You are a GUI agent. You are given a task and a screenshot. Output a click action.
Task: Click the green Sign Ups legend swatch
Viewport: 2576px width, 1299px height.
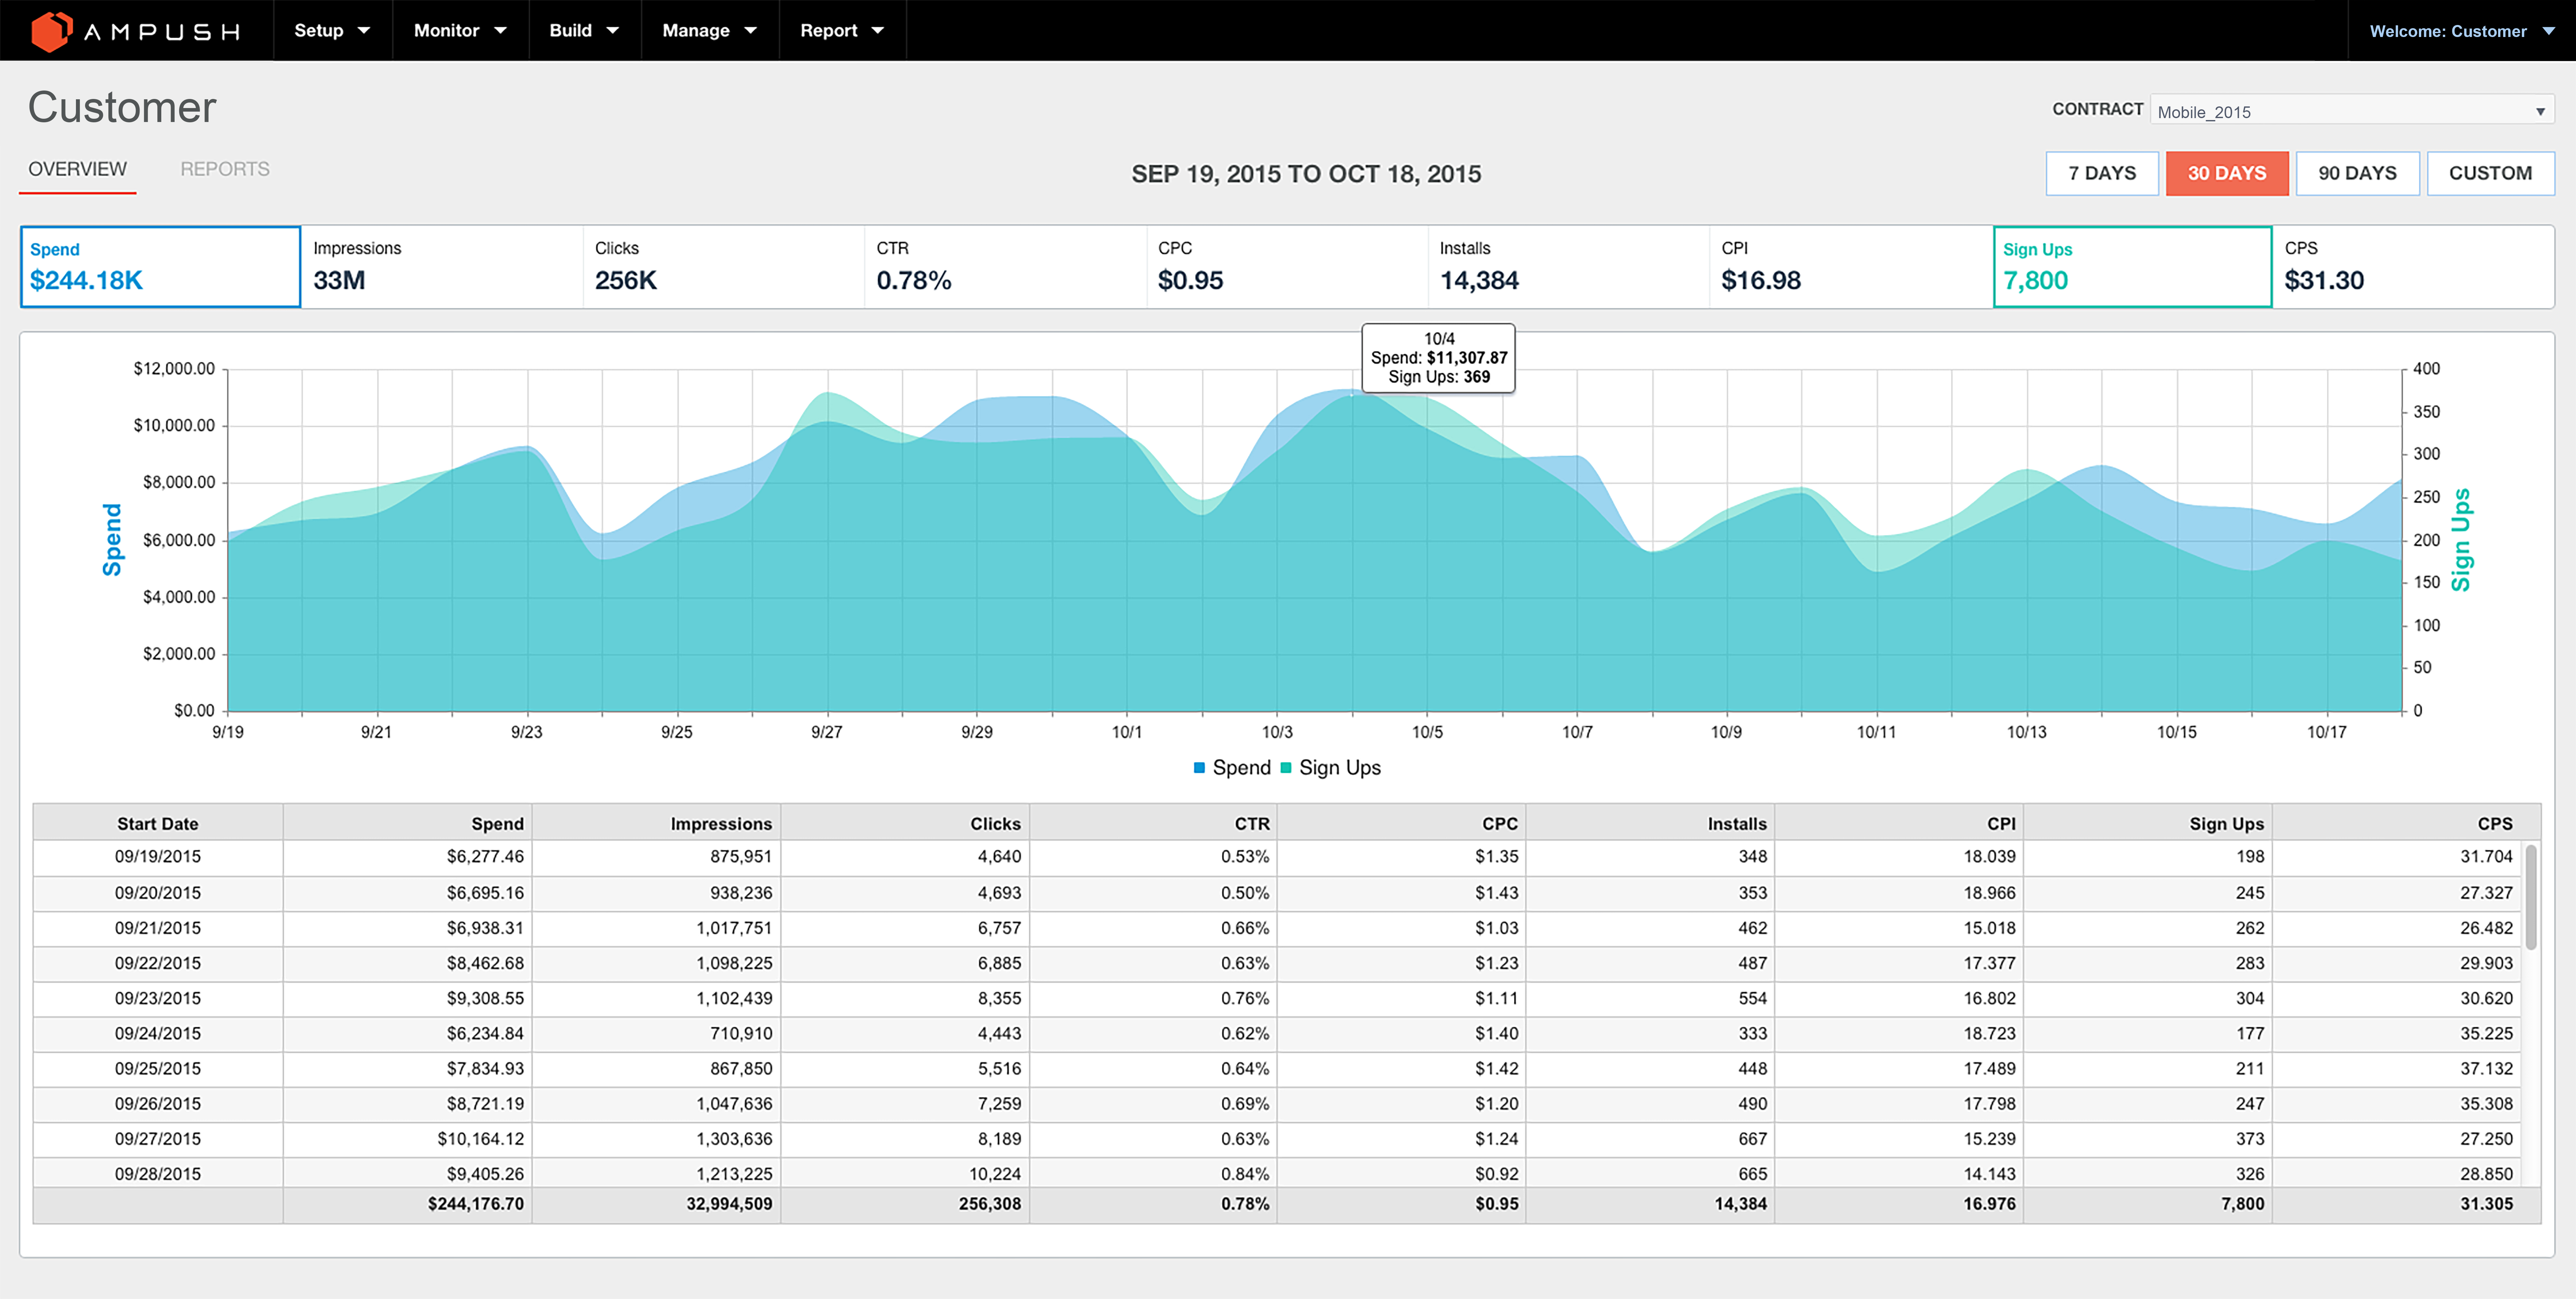(1286, 768)
